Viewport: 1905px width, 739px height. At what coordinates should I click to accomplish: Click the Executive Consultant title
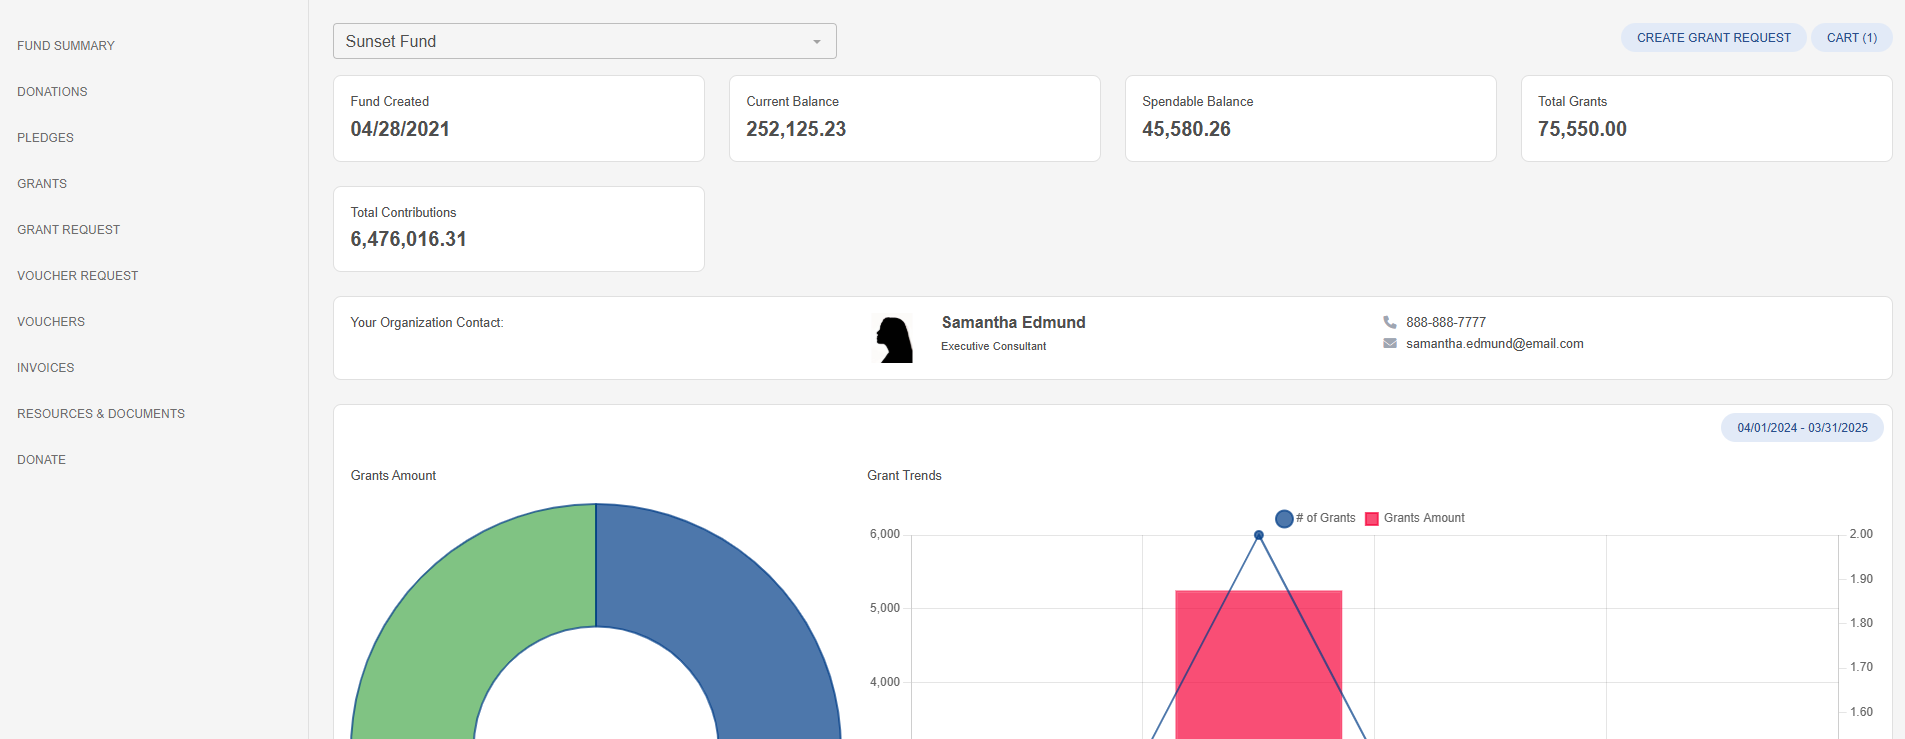[x=993, y=346]
